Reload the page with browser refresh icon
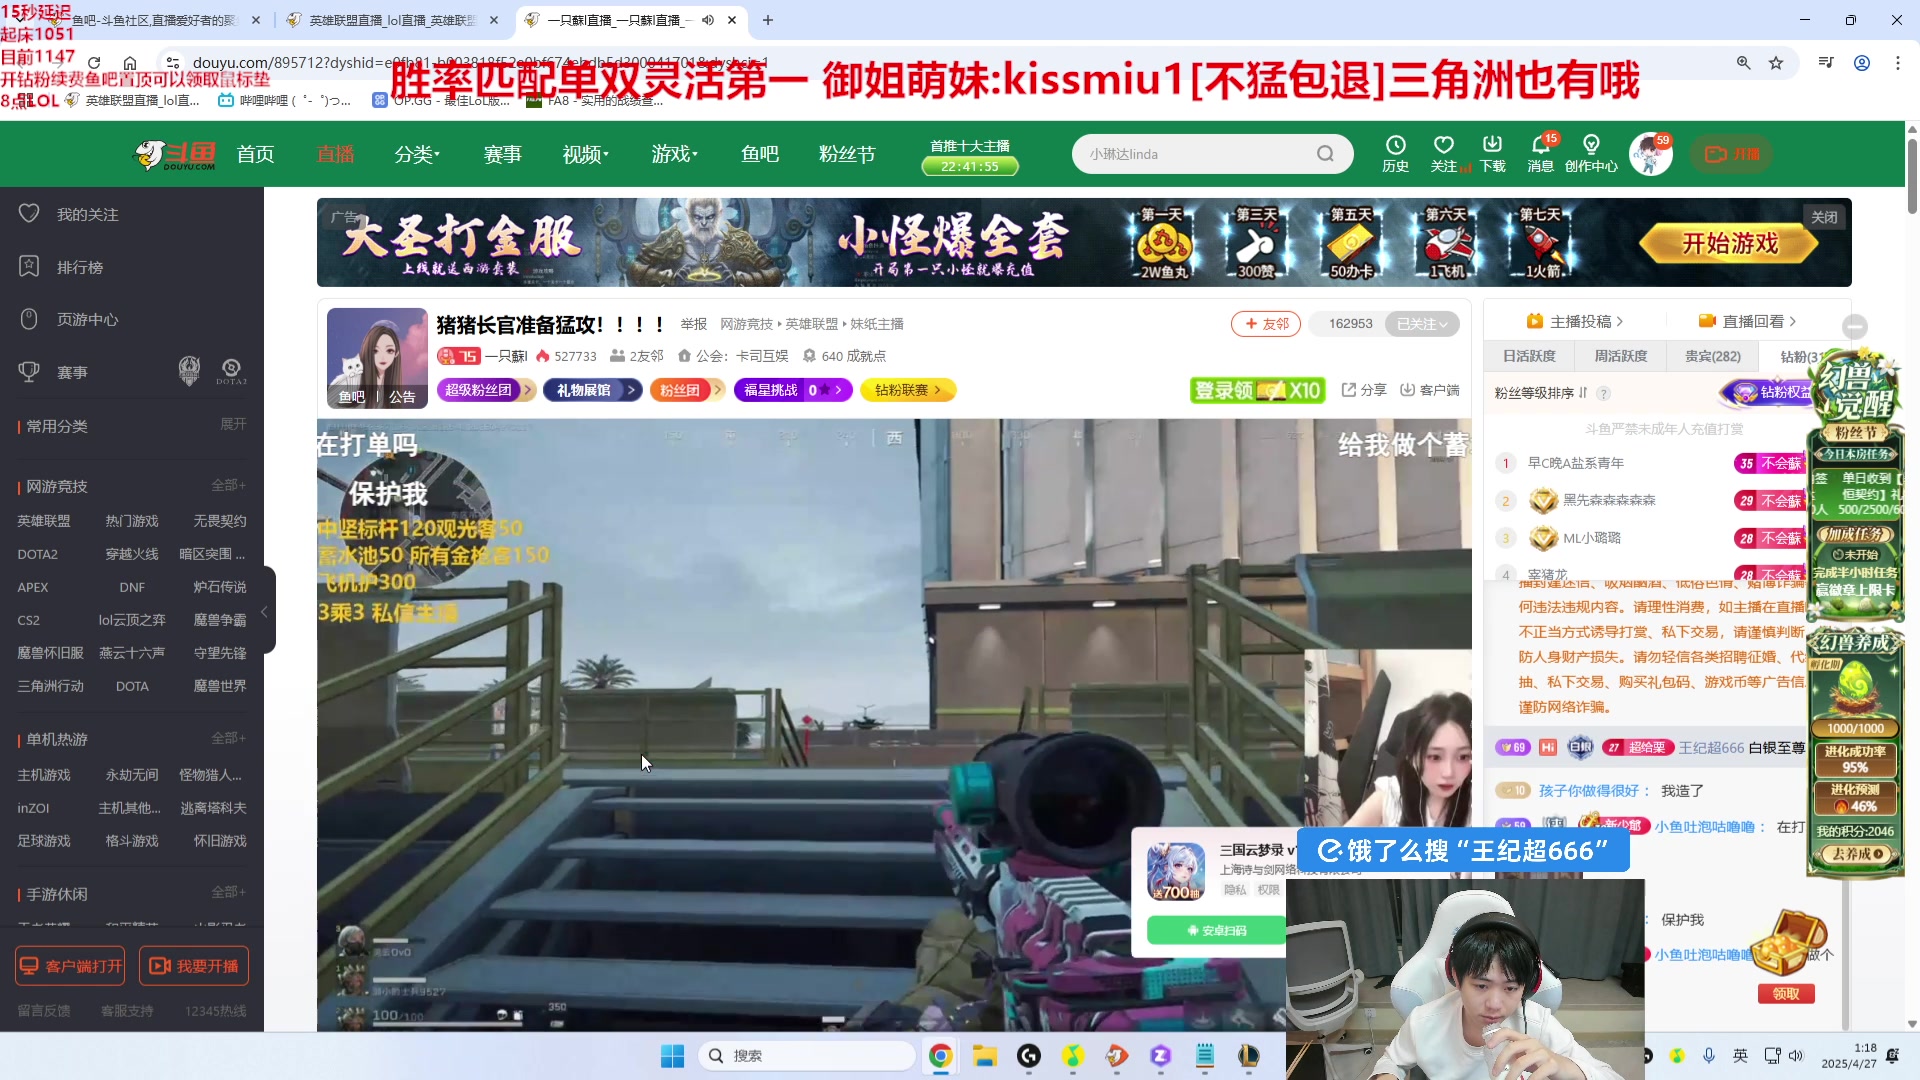1920x1080 pixels. 94,62
